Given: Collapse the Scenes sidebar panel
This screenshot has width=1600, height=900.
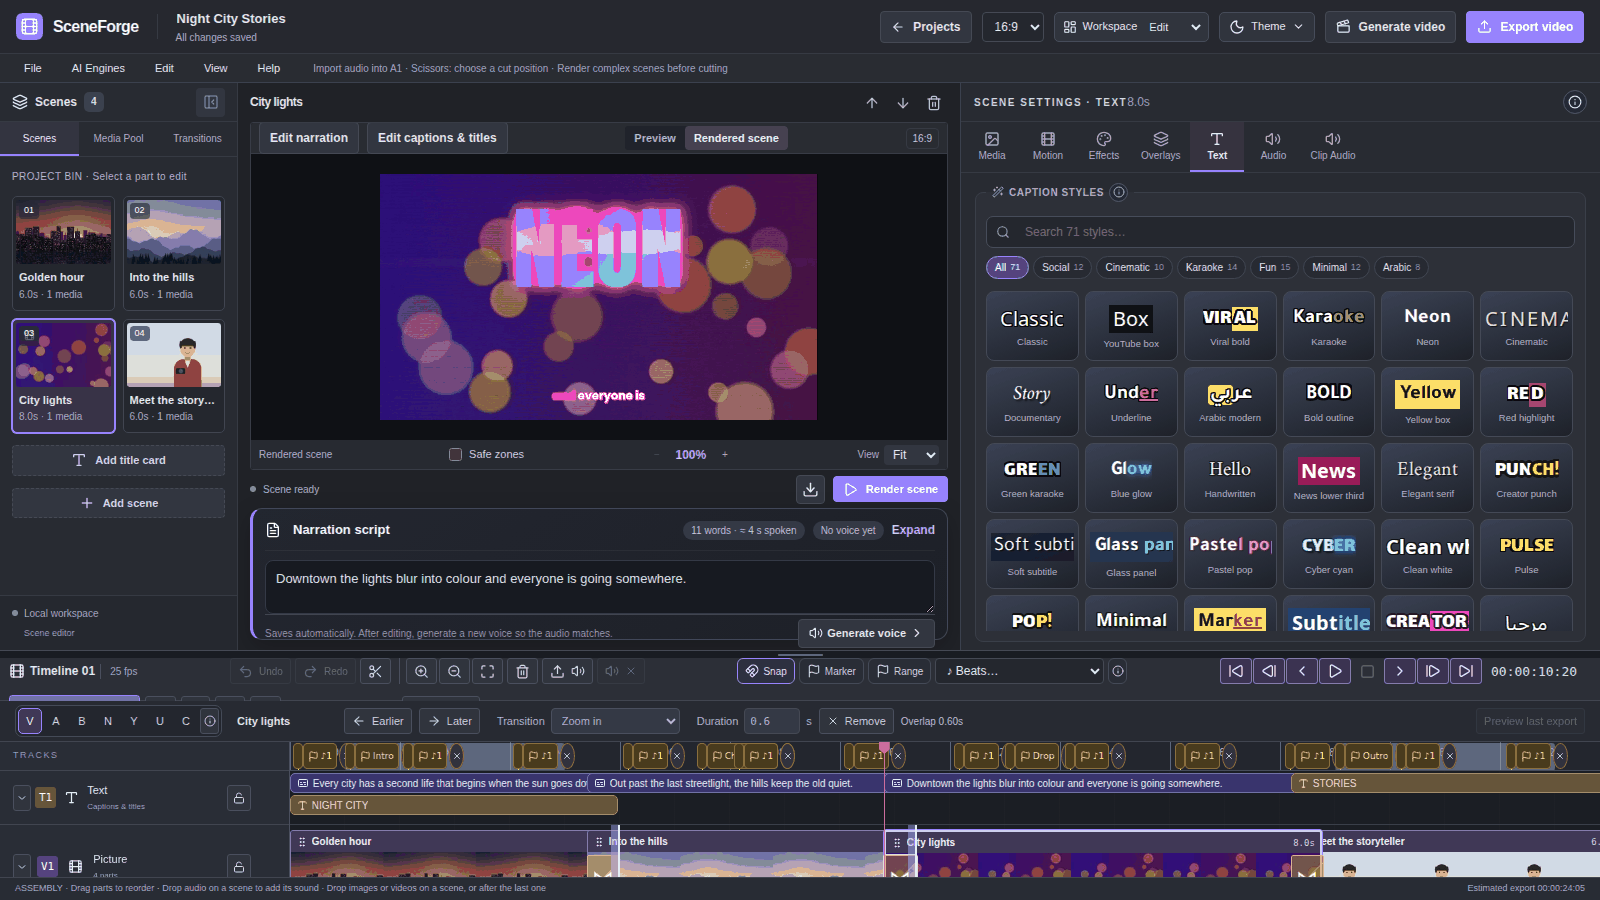Looking at the screenshot, I should pos(211,102).
